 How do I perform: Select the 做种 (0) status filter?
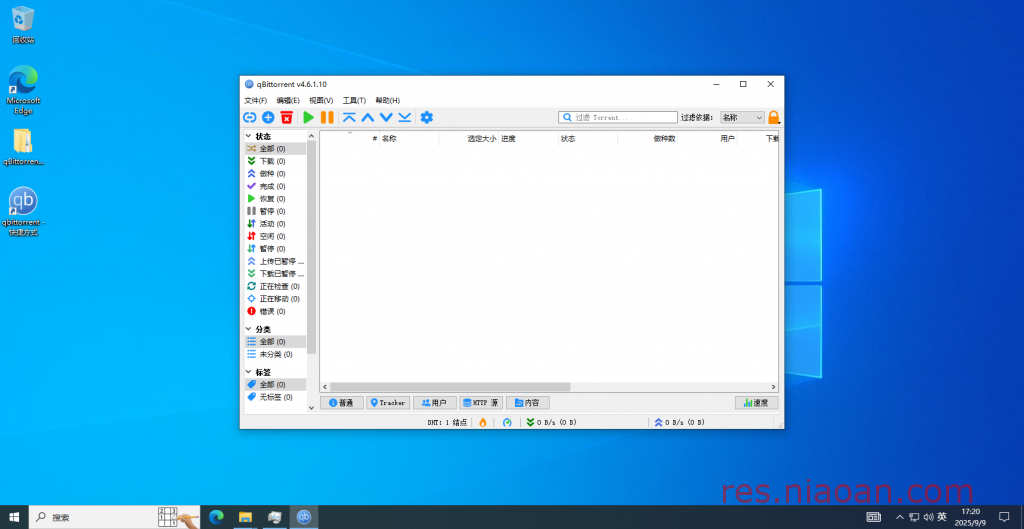275,174
